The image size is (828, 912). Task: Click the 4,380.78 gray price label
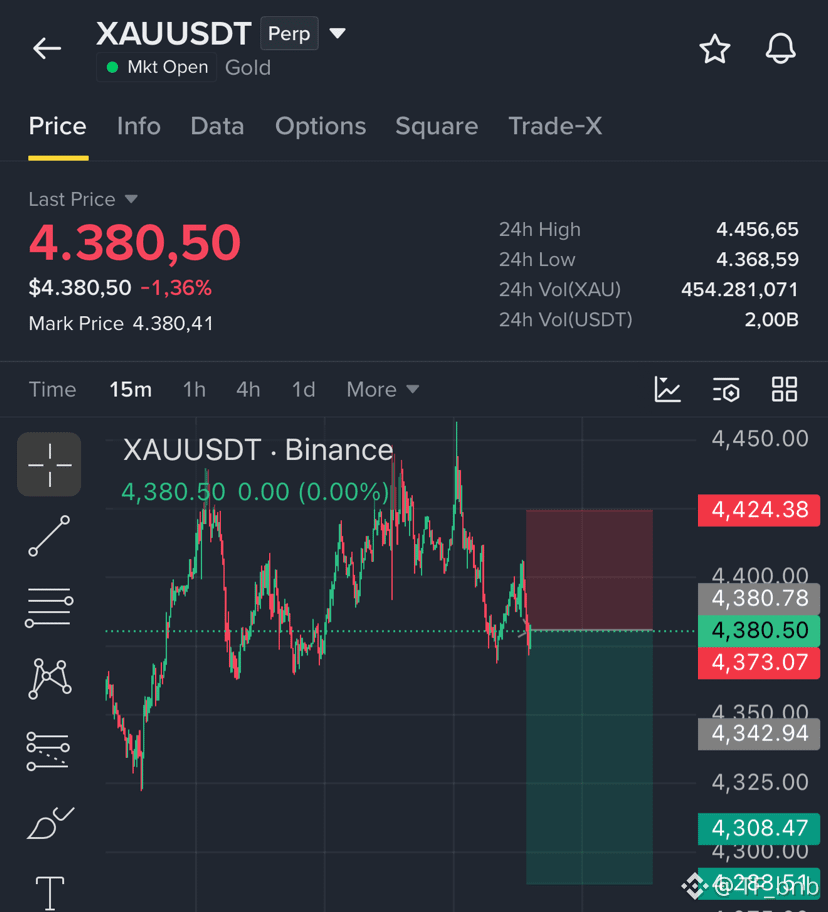click(759, 598)
